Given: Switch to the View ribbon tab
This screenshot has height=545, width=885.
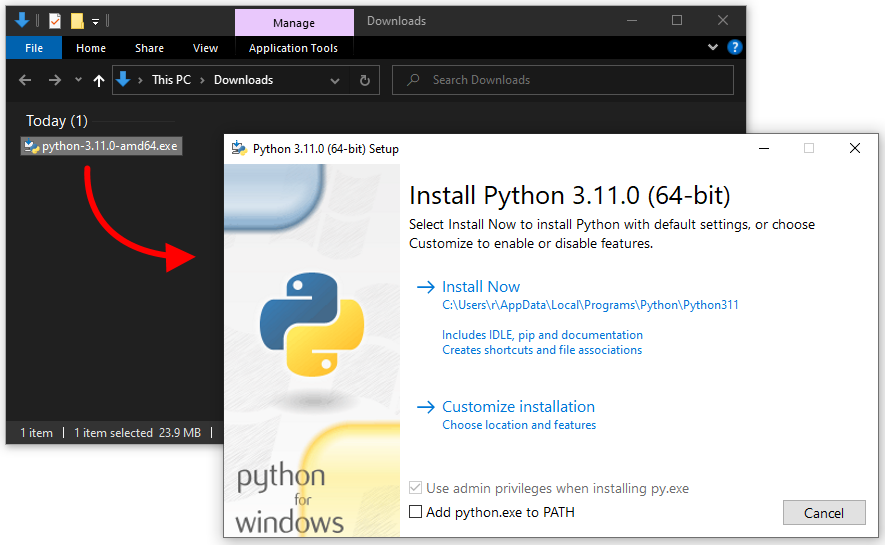Looking at the screenshot, I should [205, 48].
